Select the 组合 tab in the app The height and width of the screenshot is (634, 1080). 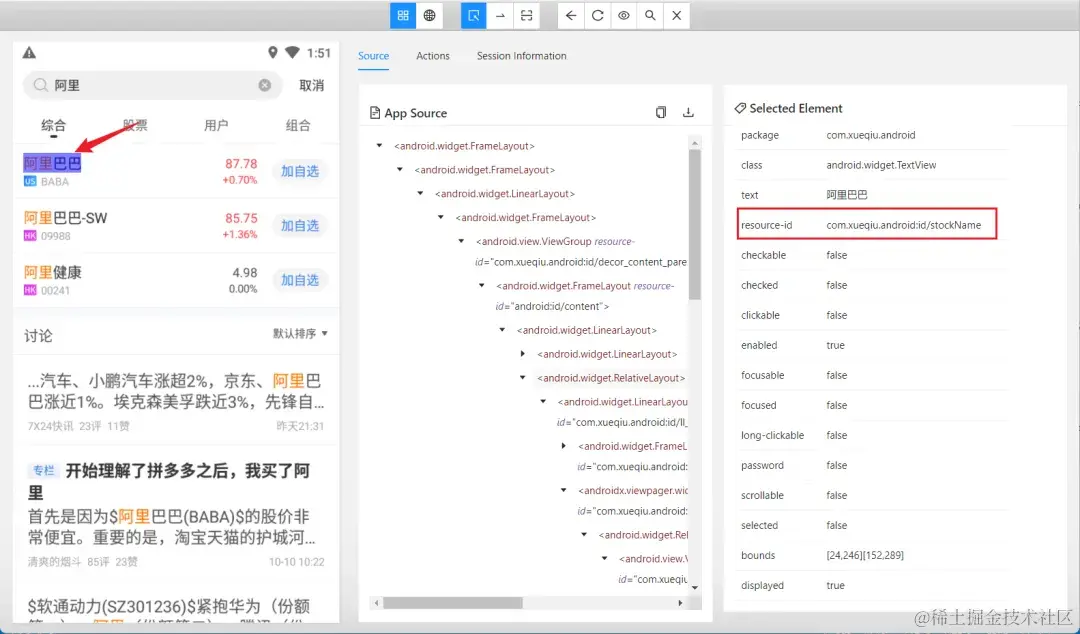[298, 125]
